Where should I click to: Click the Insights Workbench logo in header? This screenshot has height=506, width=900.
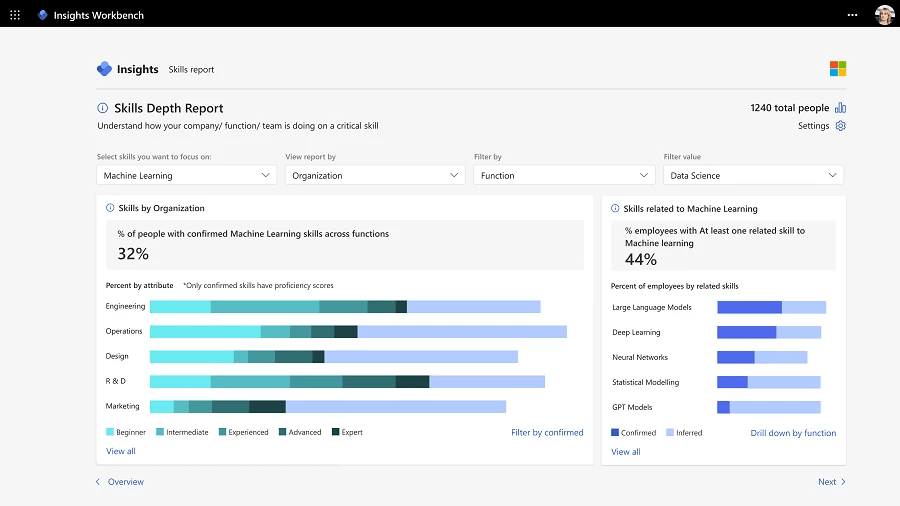click(42, 15)
